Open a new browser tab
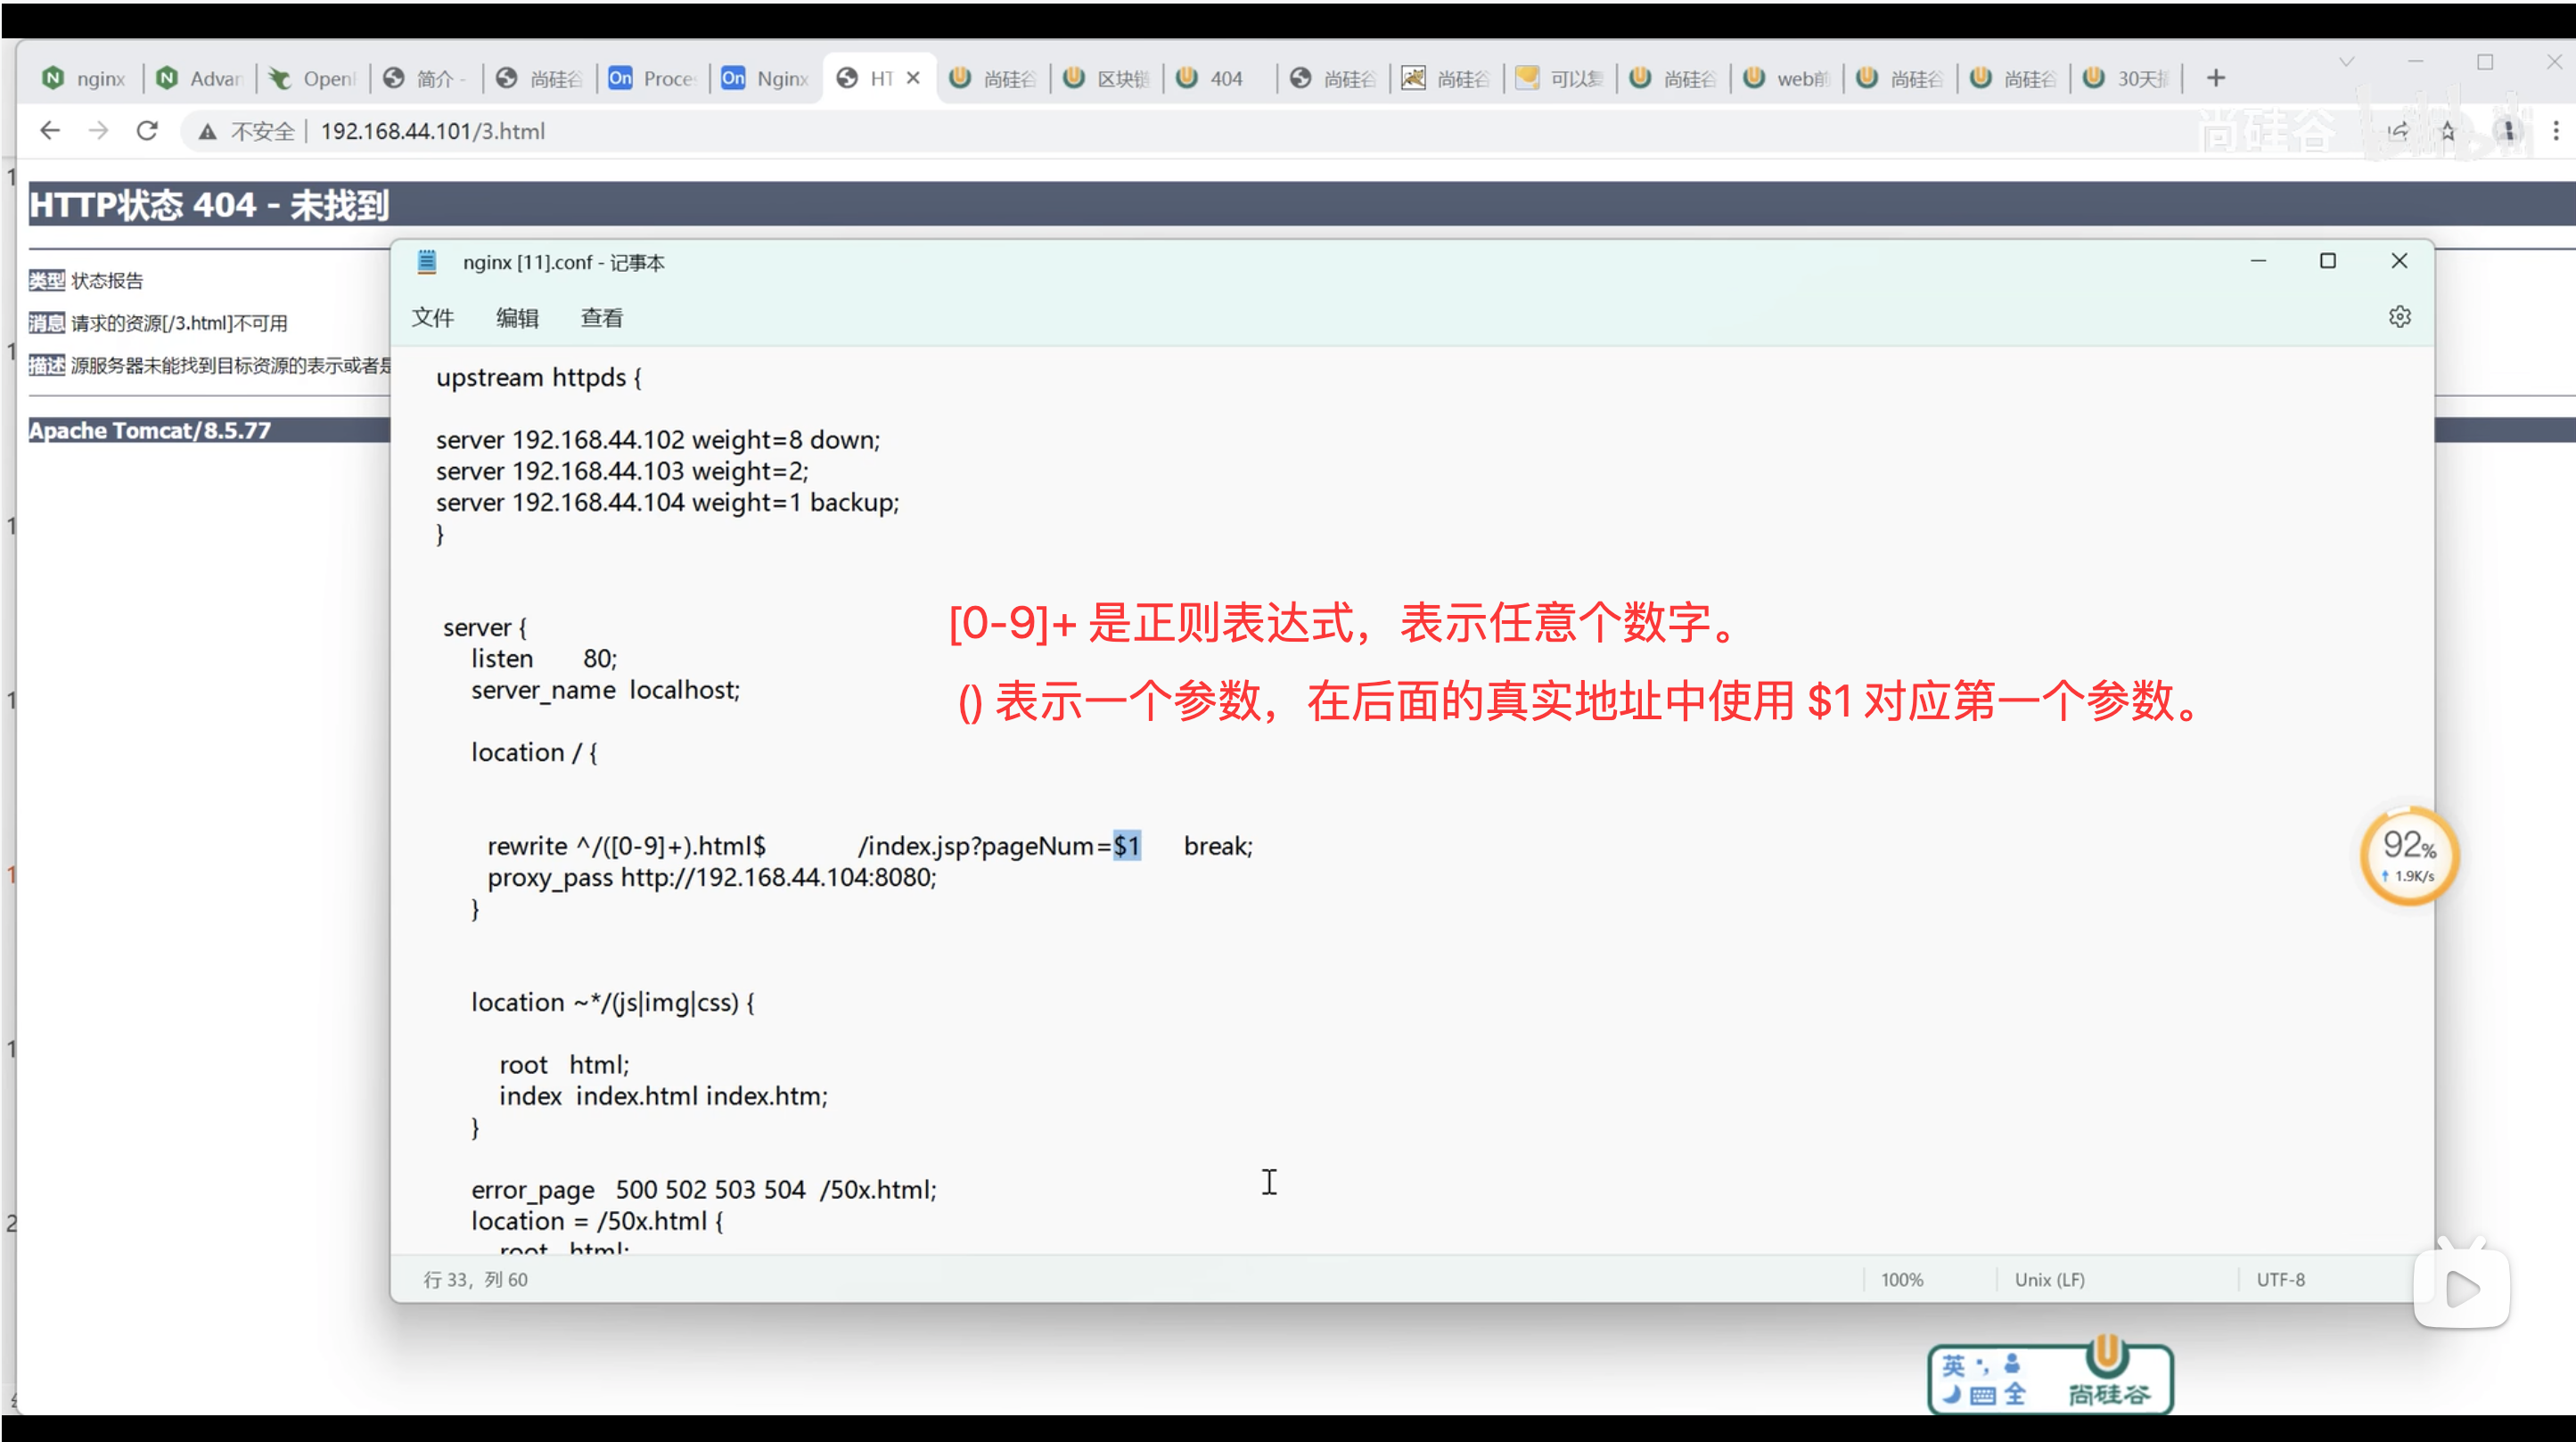The width and height of the screenshot is (2576, 1442). [x=2216, y=78]
